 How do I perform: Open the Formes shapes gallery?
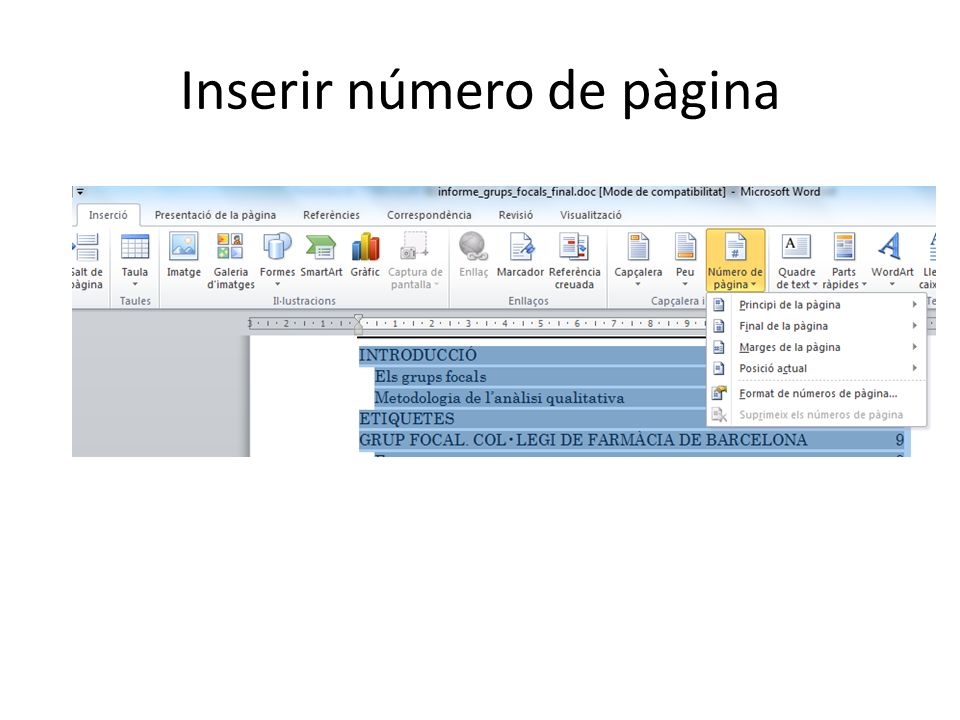[x=277, y=260]
